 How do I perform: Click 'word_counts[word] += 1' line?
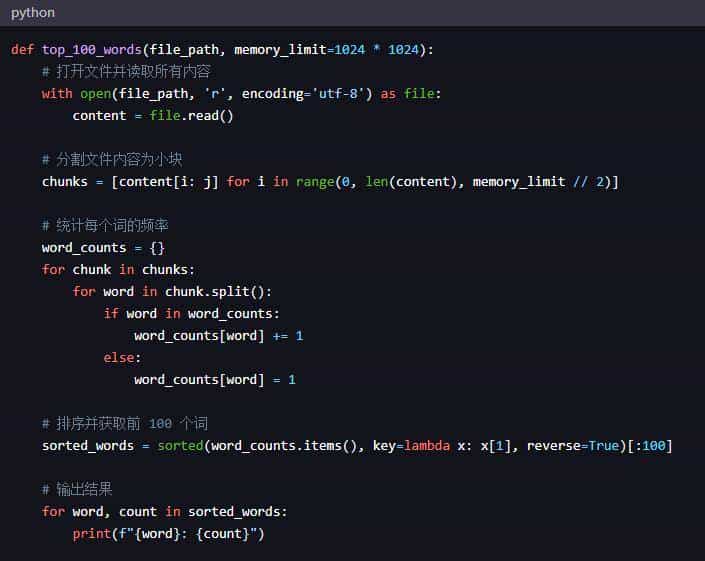(x=219, y=336)
